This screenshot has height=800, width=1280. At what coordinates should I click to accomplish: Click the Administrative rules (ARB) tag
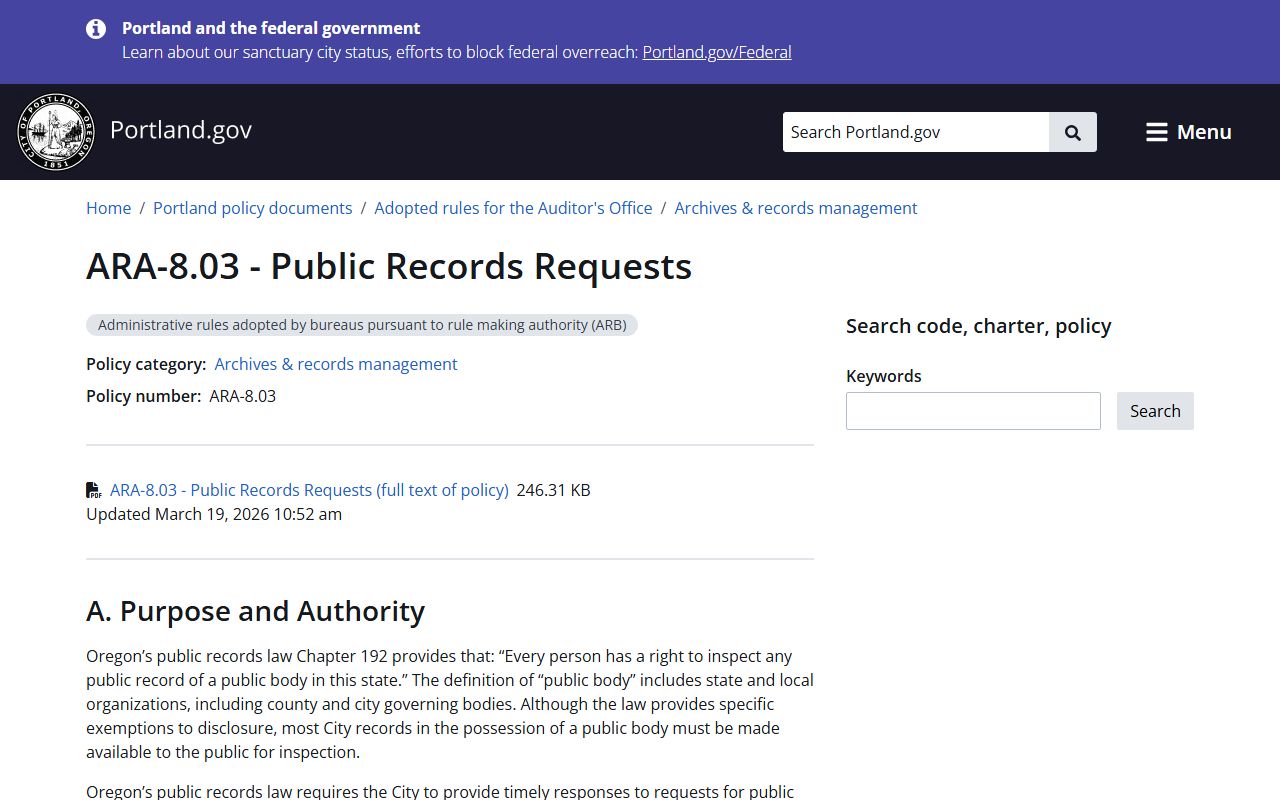click(x=362, y=325)
